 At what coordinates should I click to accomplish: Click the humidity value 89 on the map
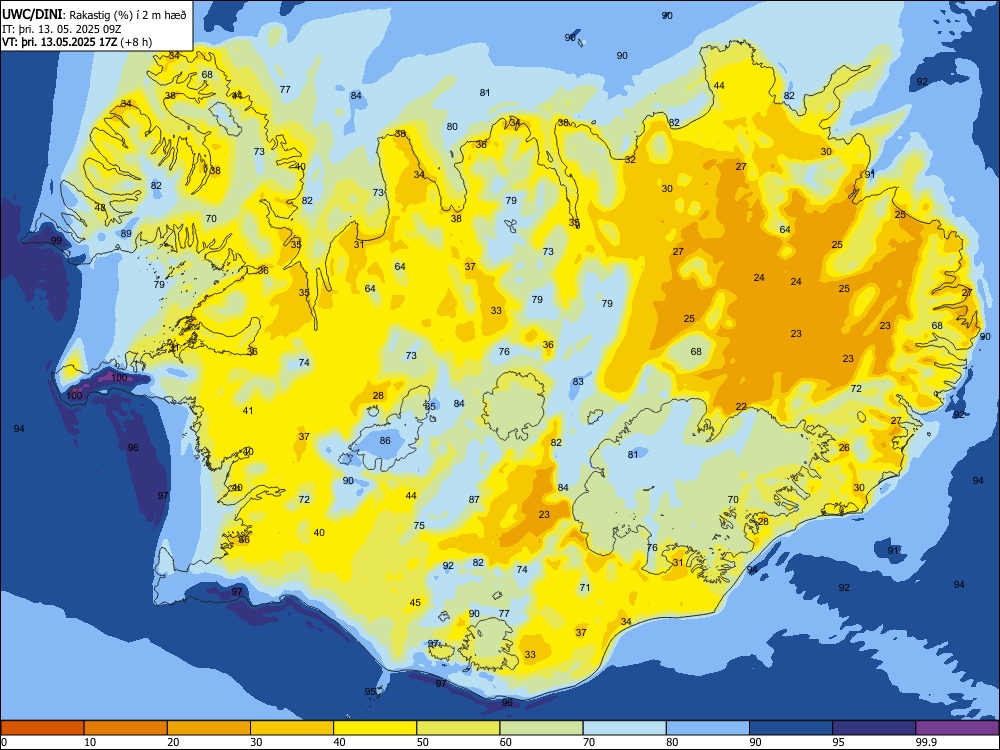point(126,233)
